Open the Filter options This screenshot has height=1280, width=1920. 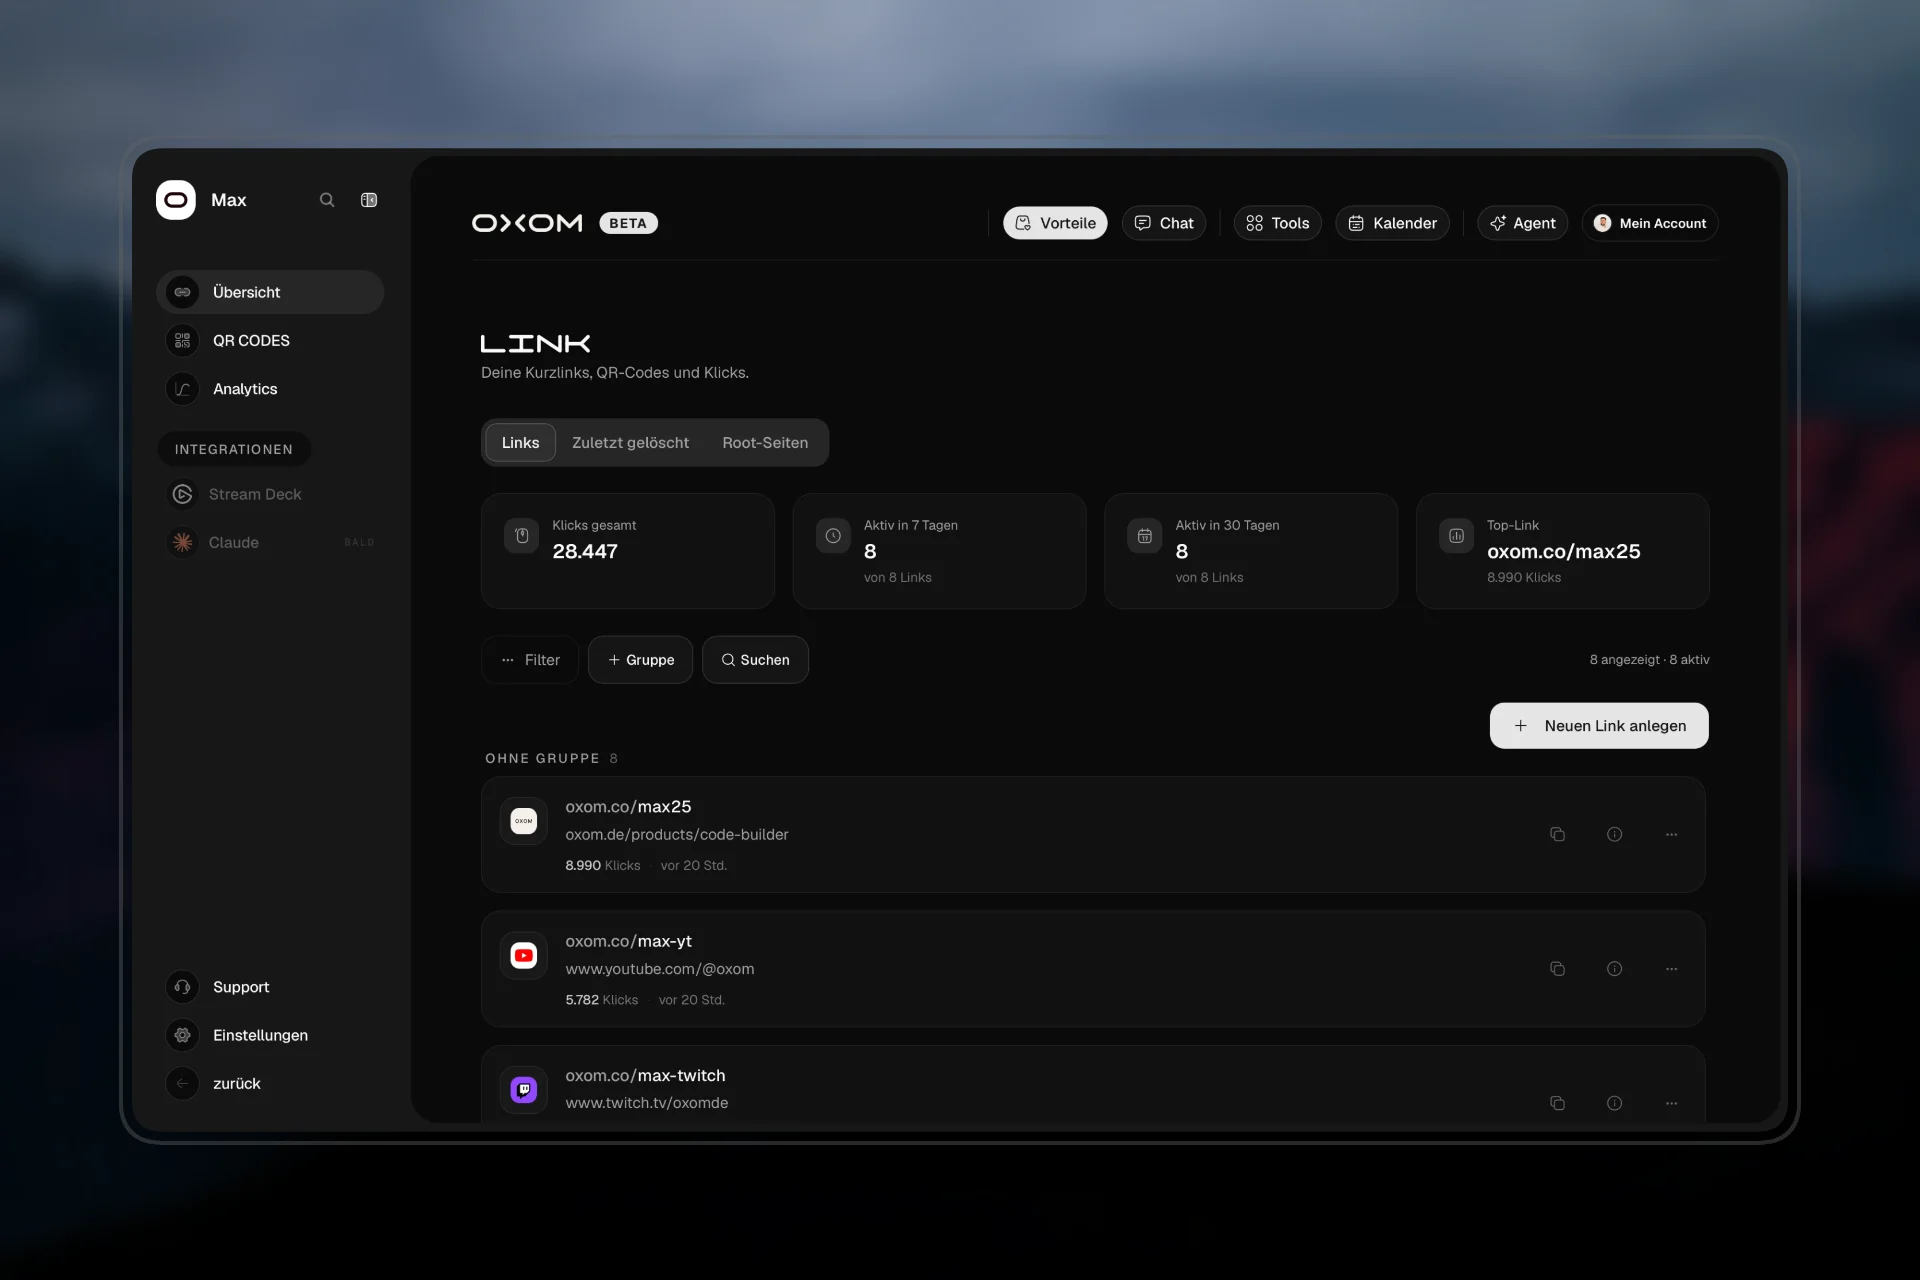(530, 660)
